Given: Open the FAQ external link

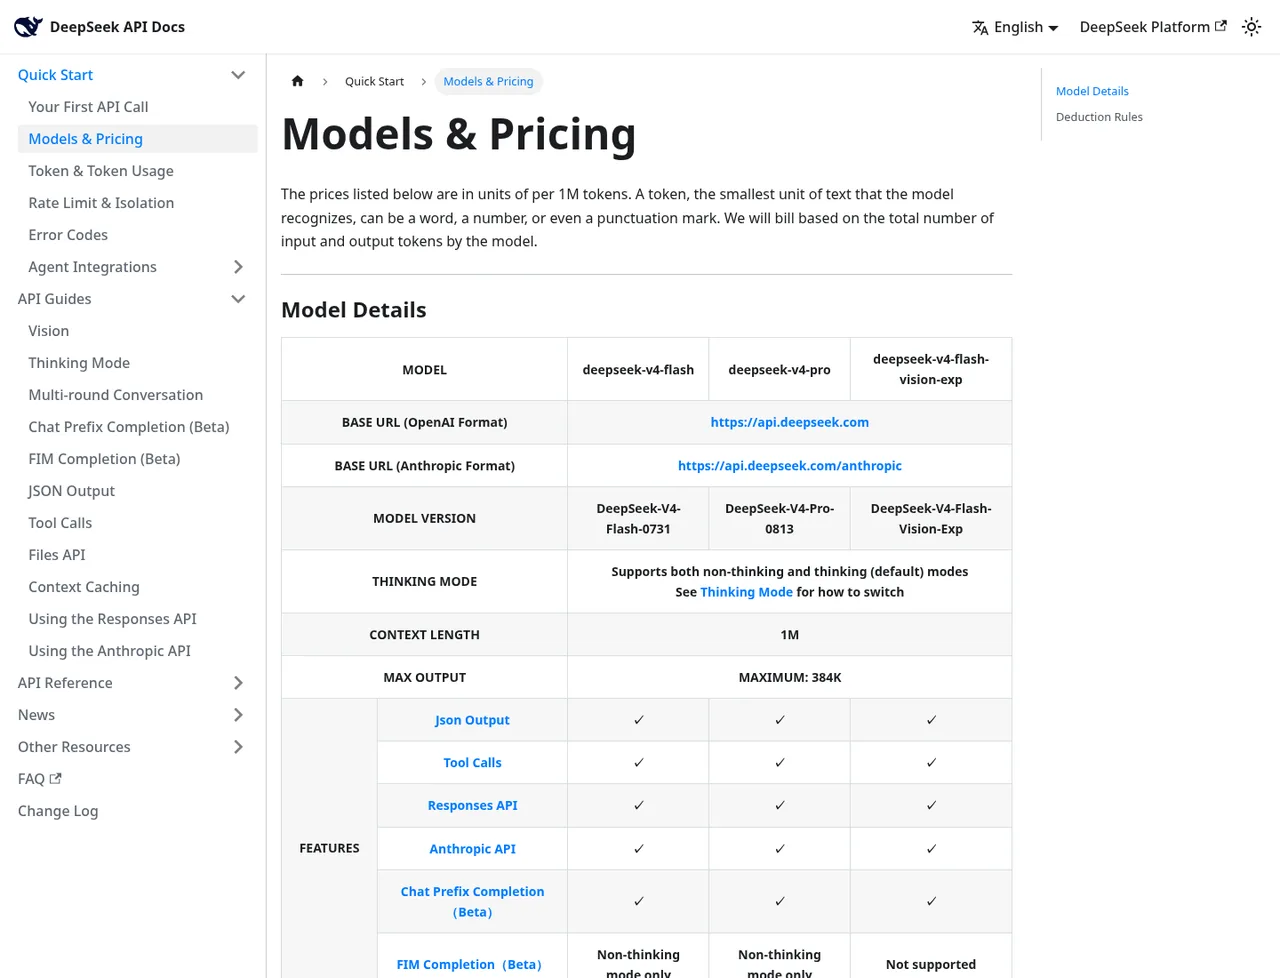Looking at the screenshot, I should 40,779.
